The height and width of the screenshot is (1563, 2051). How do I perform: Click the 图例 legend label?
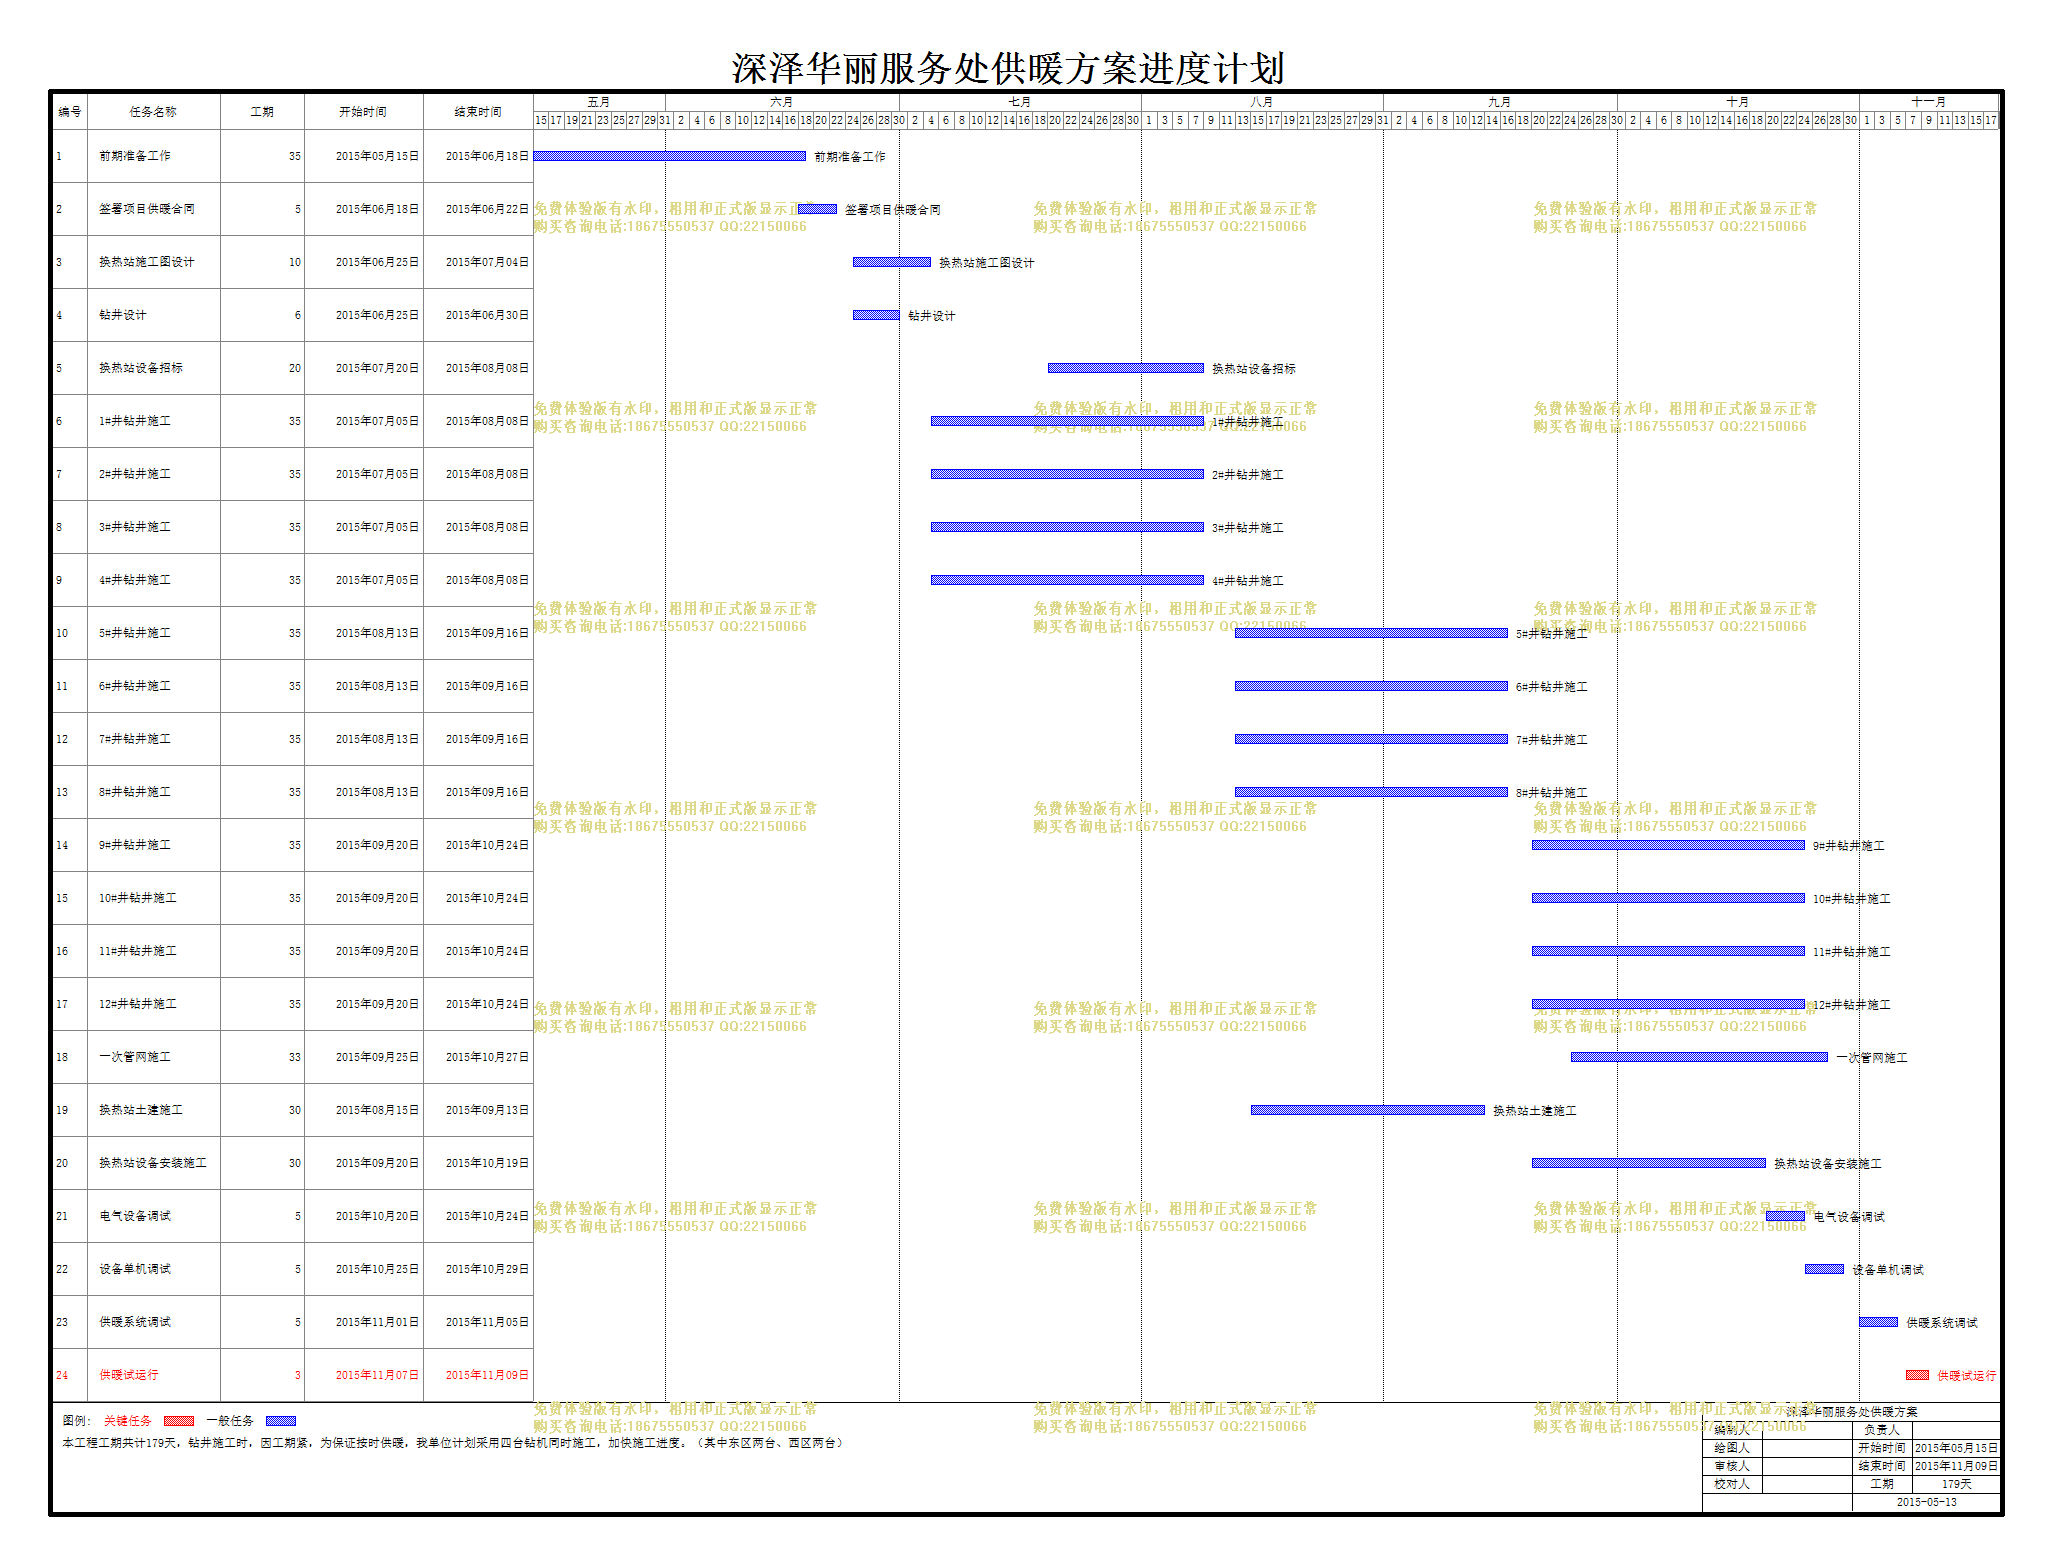coord(77,1420)
